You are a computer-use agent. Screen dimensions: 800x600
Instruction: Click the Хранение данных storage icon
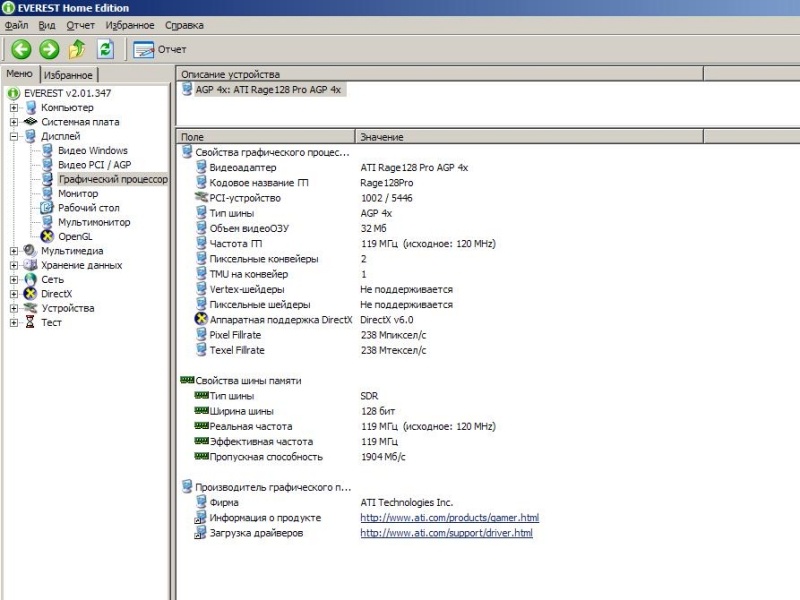coord(31,265)
